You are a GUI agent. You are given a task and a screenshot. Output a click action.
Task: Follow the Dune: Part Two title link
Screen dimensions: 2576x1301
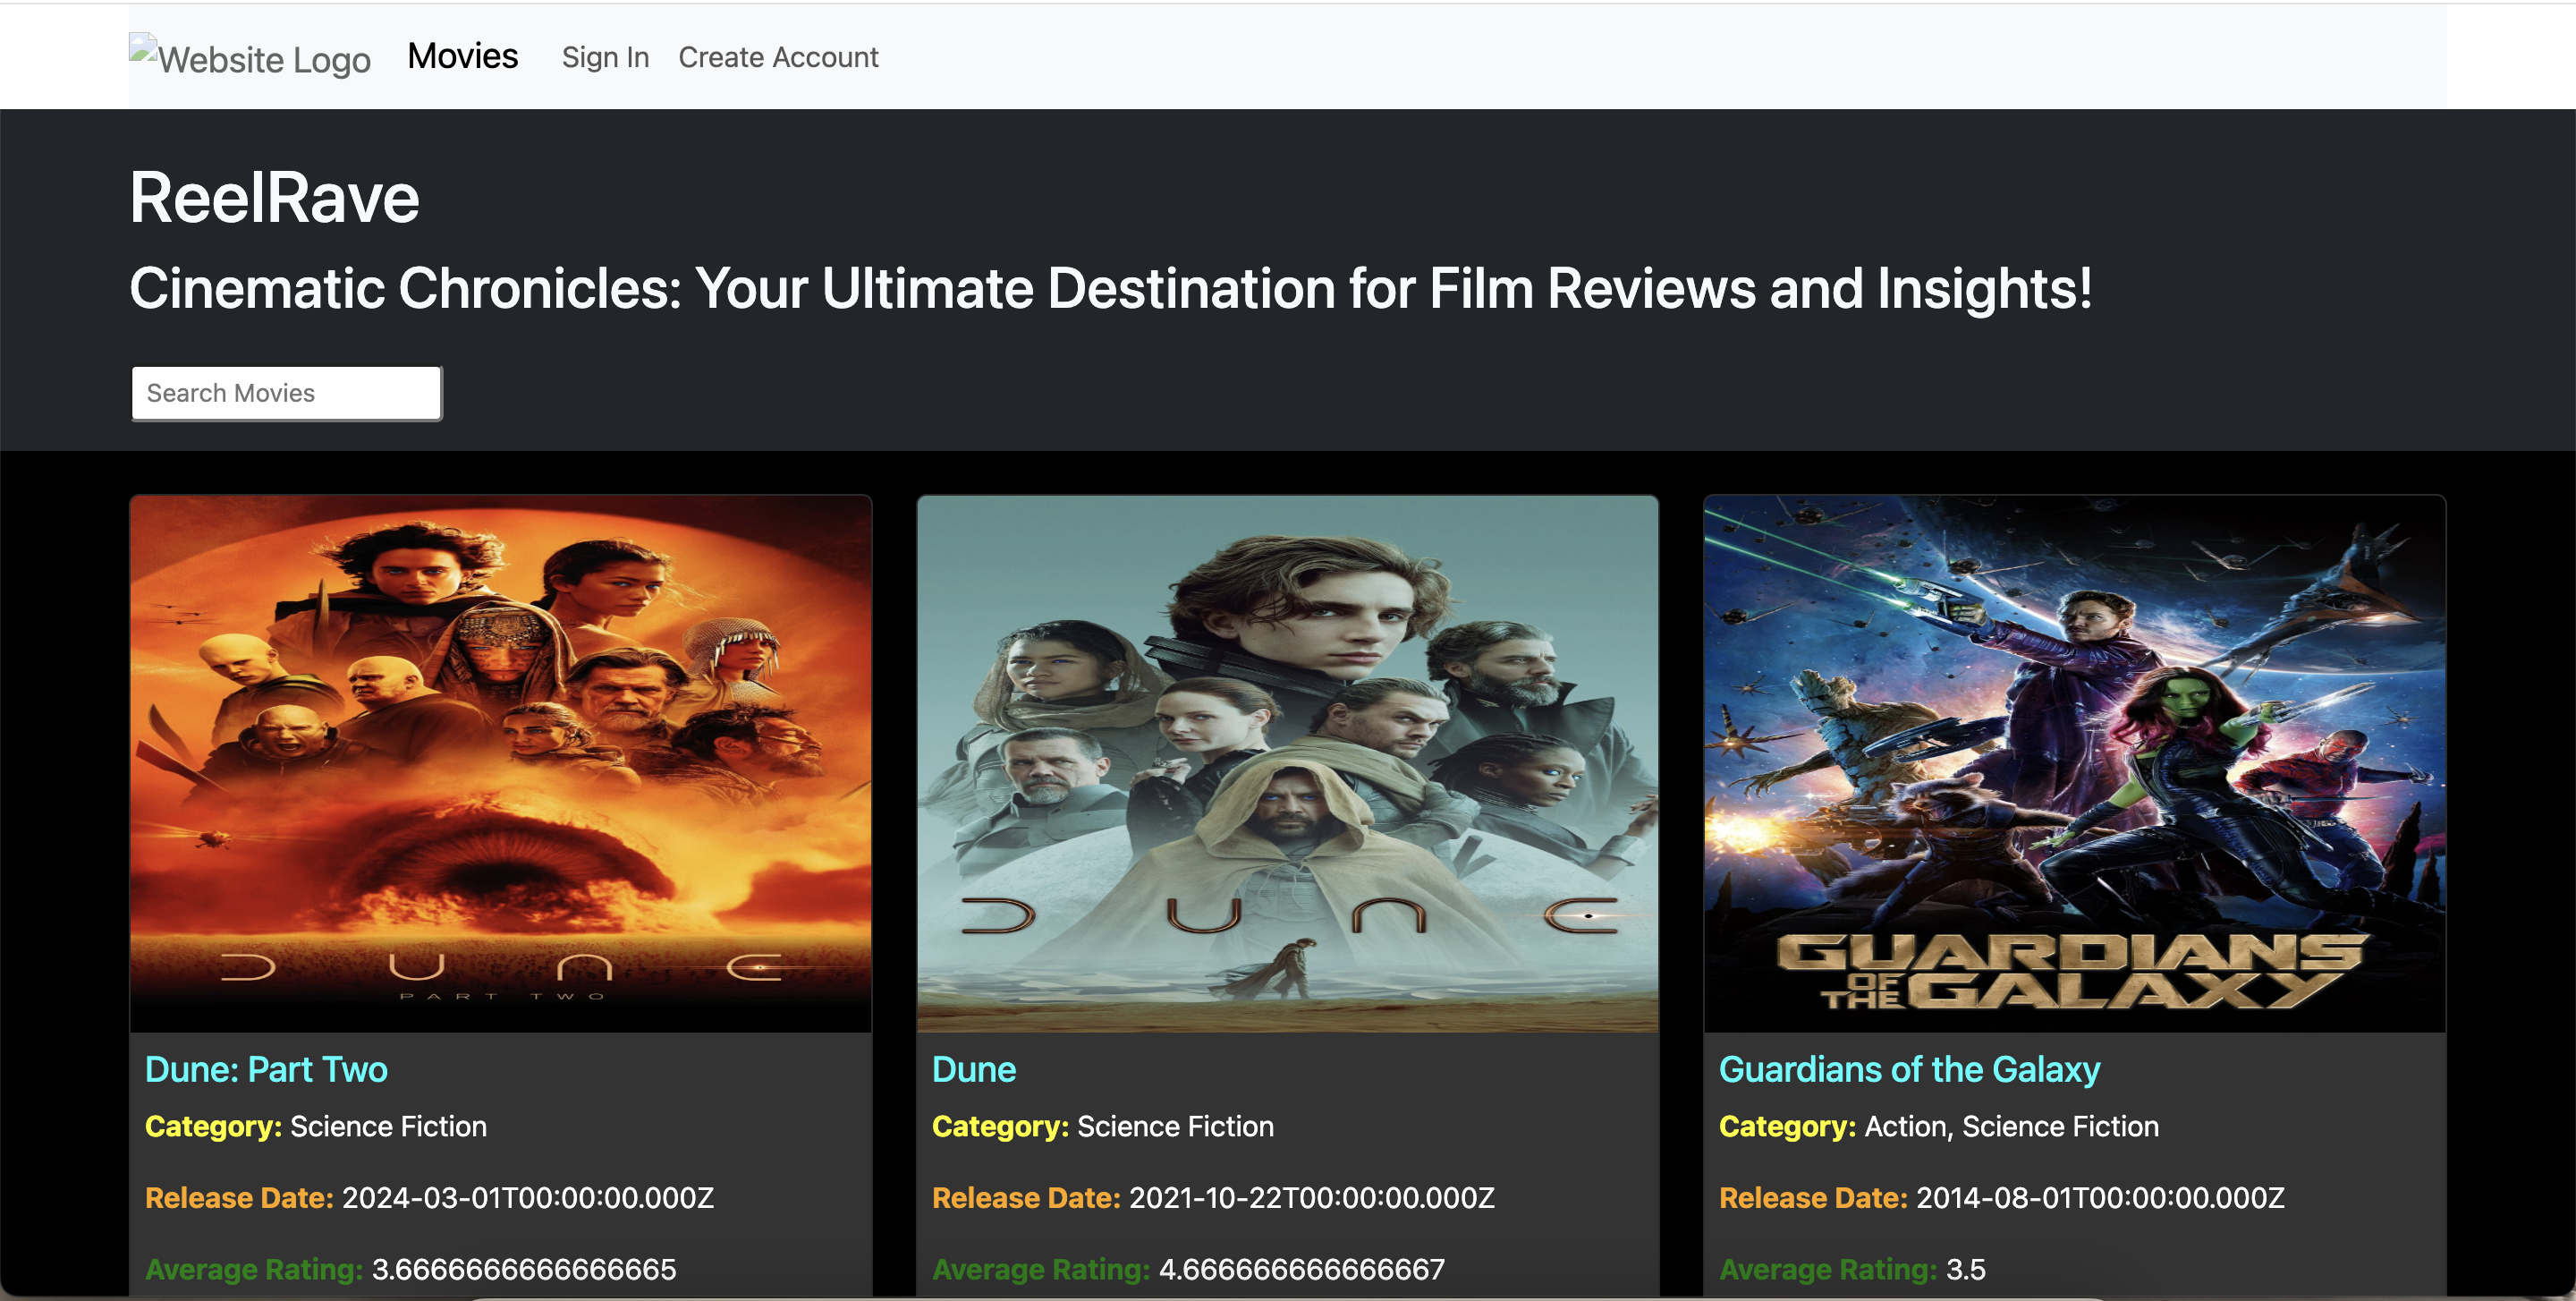point(266,1069)
